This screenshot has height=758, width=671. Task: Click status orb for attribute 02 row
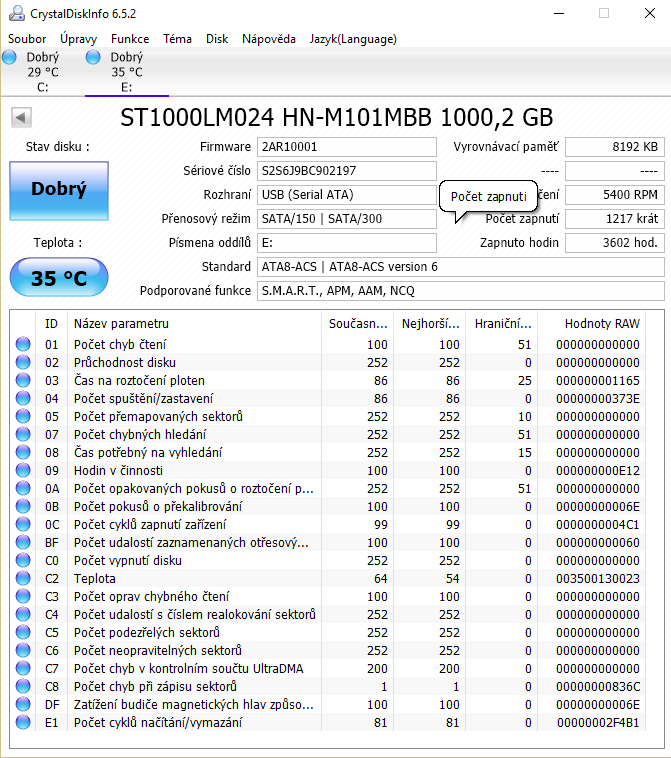click(23, 362)
